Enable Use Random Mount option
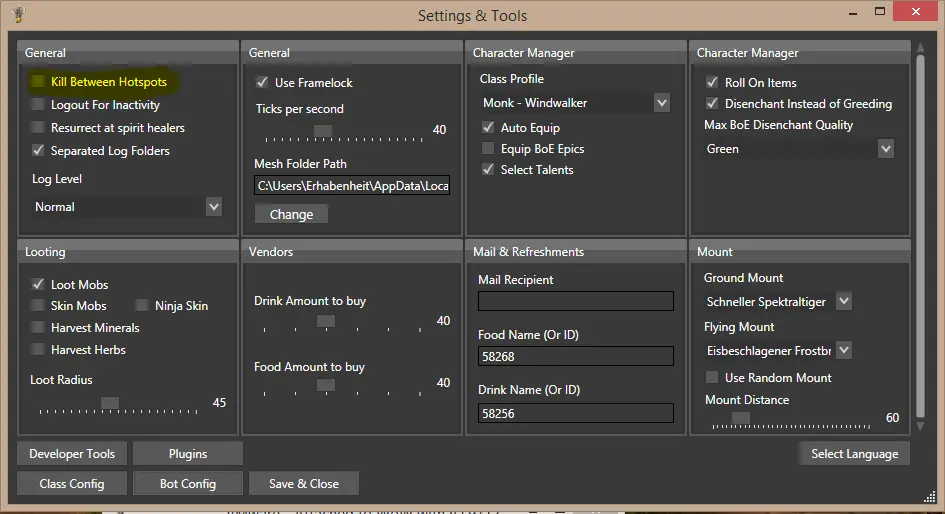Viewport: 945px width, 514px height. pos(713,378)
